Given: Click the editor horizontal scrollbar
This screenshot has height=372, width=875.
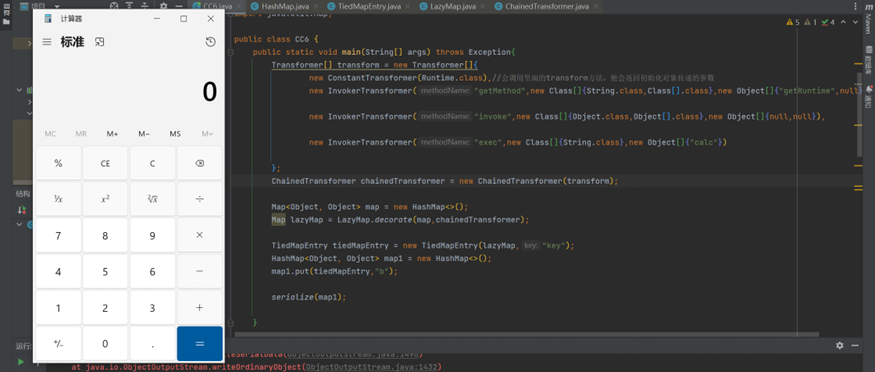Looking at the screenshot, I should 527,335.
